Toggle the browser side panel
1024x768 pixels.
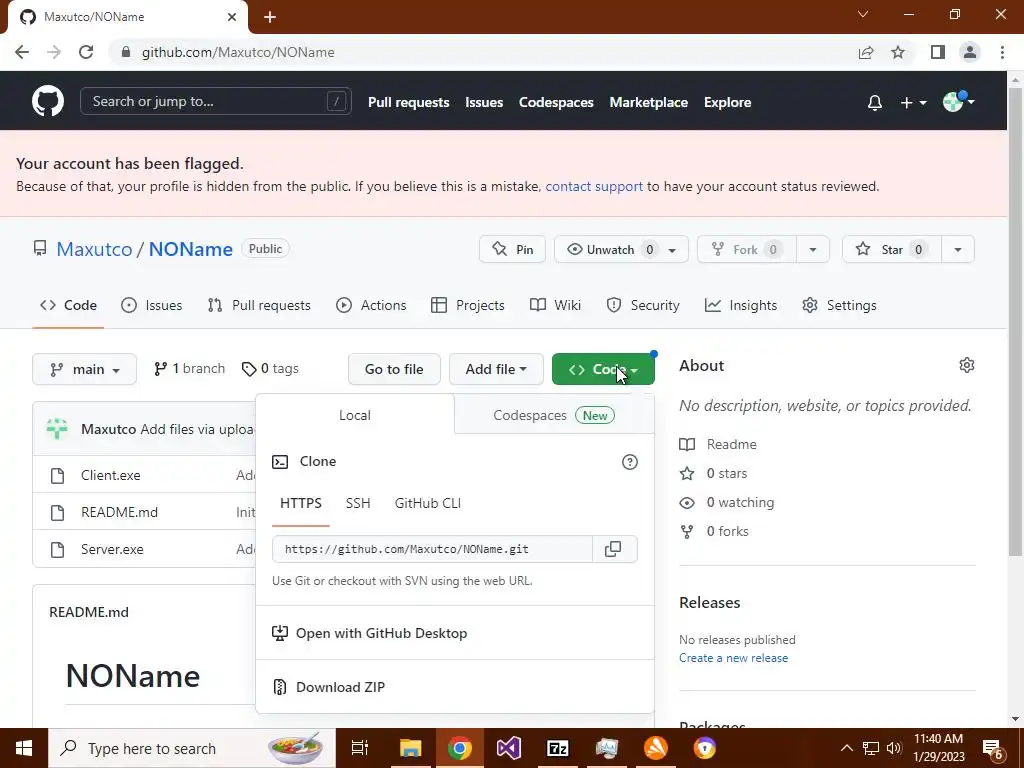click(x=938, y=52)
